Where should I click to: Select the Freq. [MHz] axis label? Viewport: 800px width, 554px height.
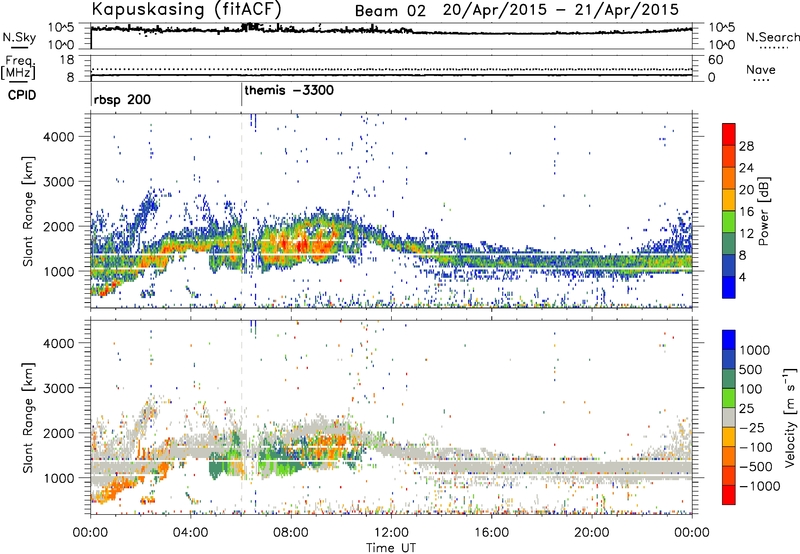pos(19,67)
